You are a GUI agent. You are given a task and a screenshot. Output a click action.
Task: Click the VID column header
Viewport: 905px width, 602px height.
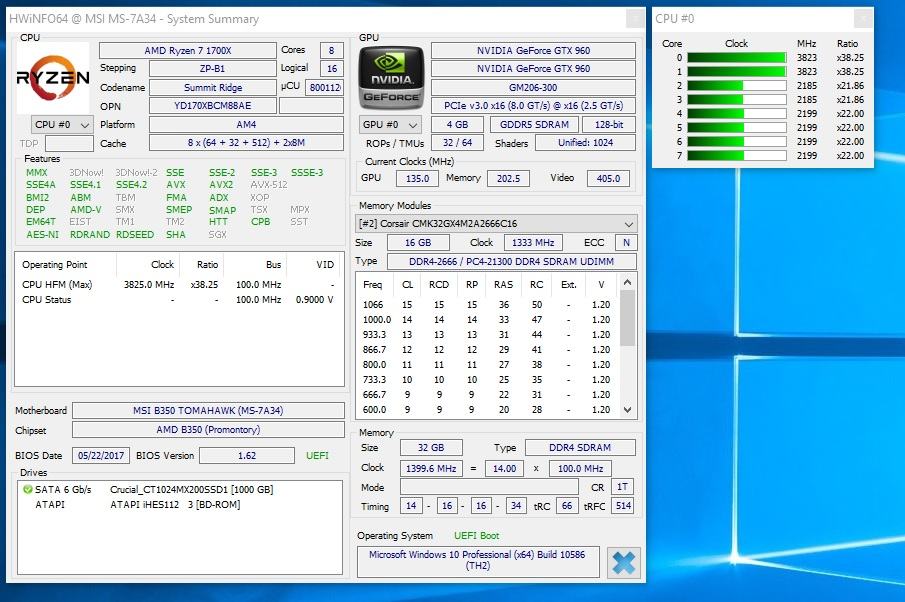(325, 264)
